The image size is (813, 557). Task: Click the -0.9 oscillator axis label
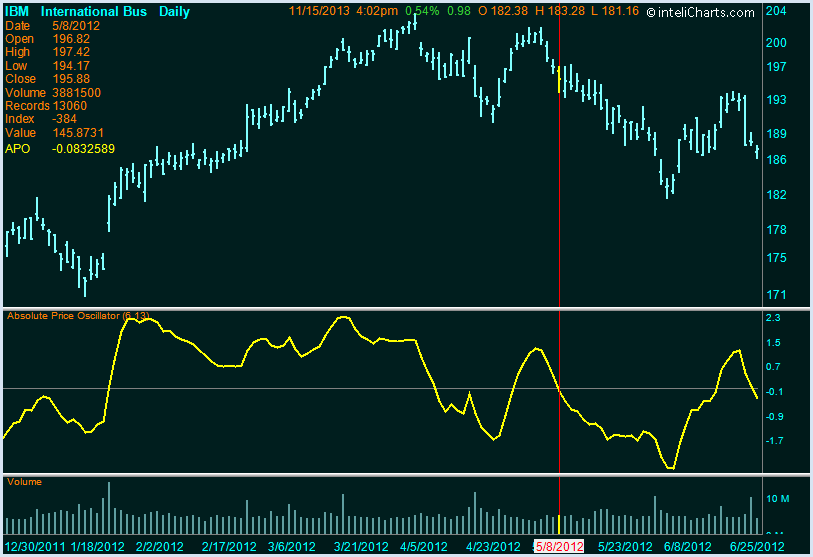tap(775, 417)
